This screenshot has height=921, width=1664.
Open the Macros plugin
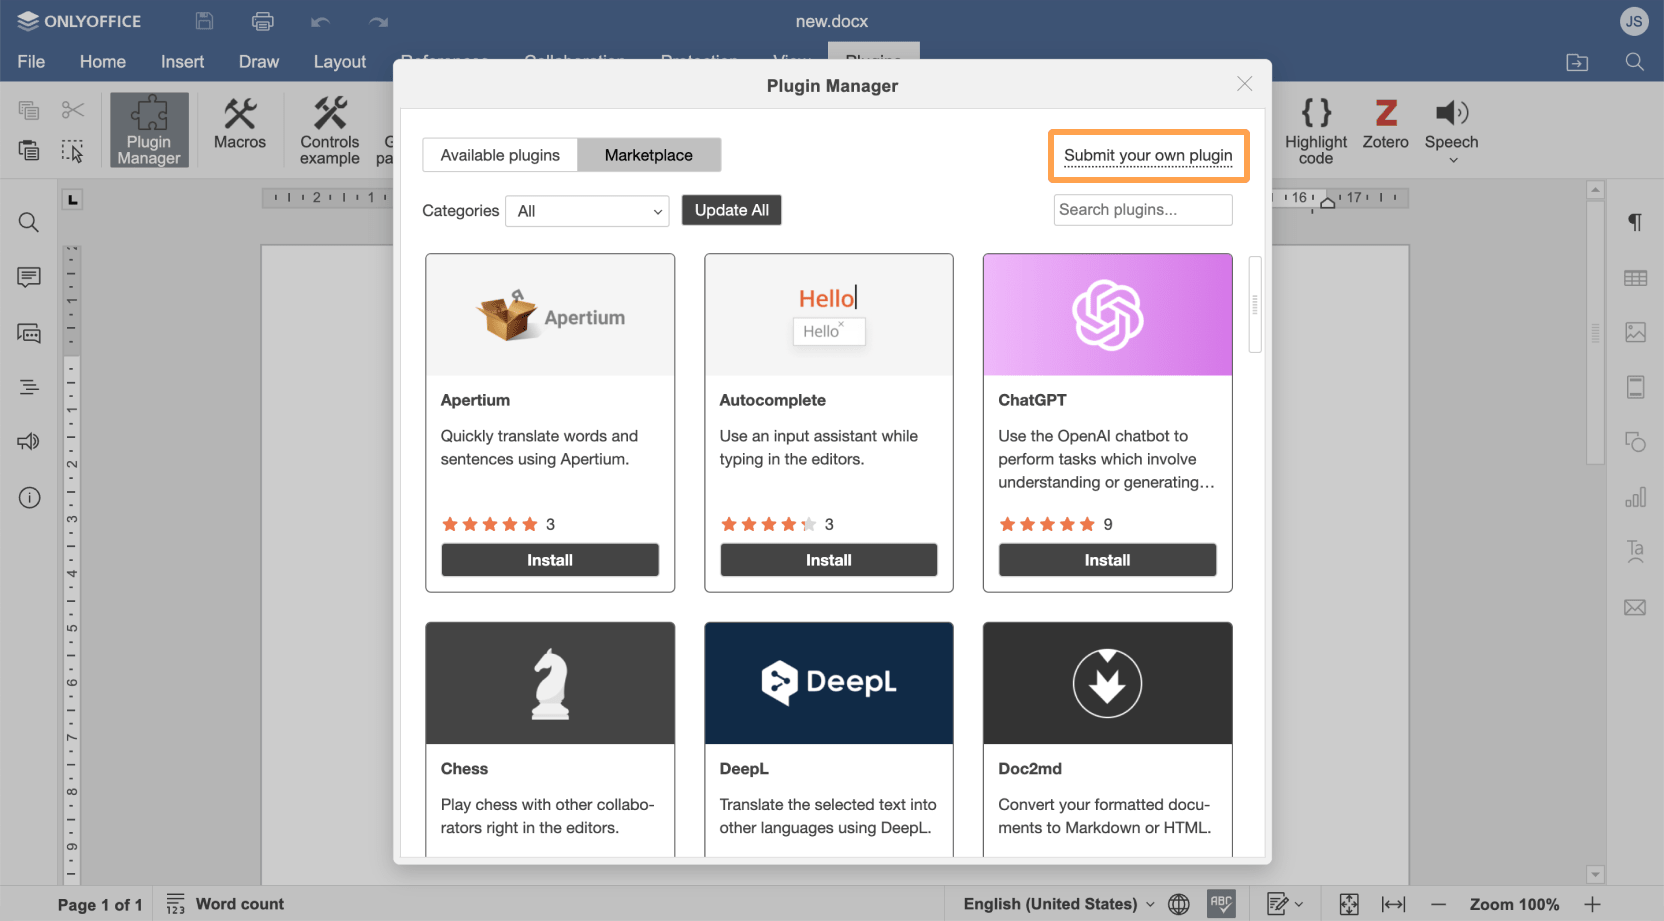[x=240, y=124]
